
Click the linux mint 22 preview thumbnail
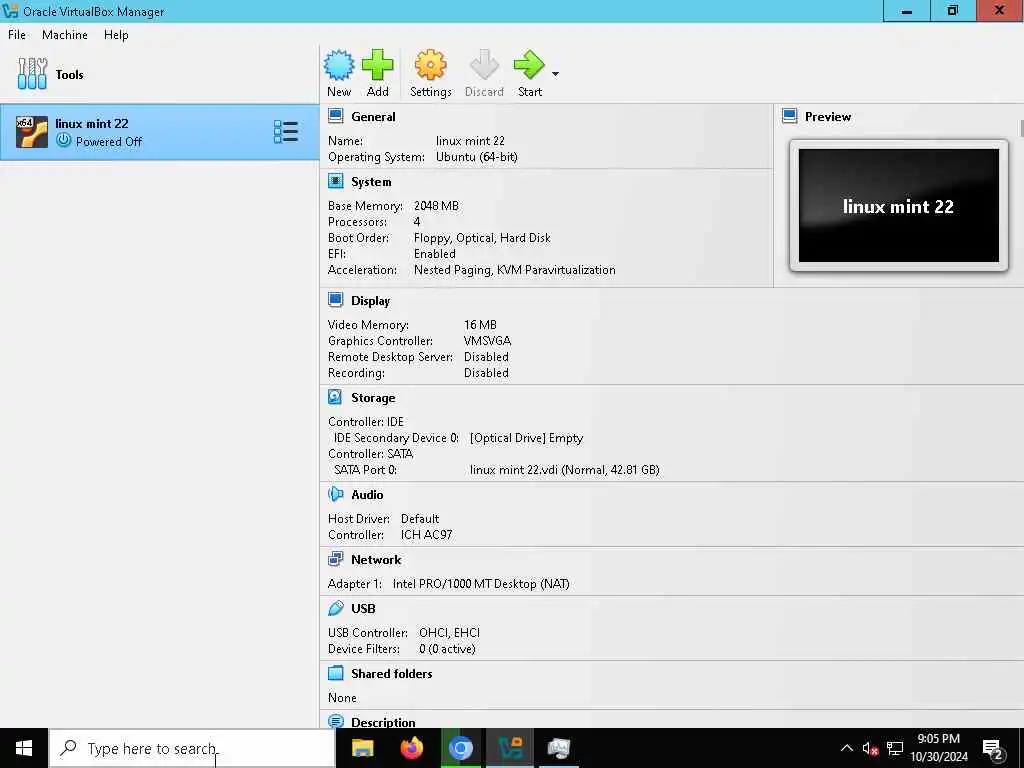click(899, 206)
